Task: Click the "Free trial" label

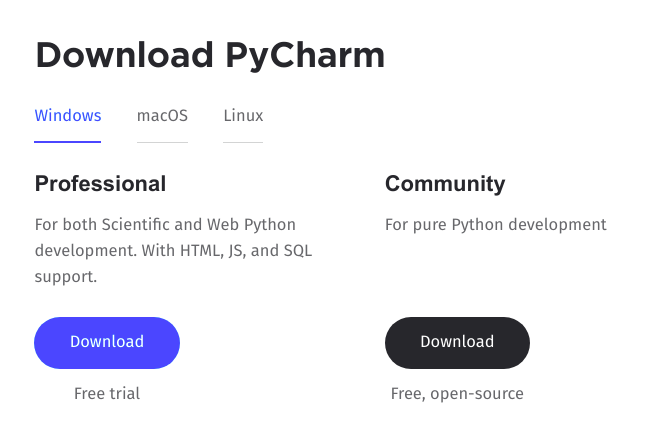Action: 107,394
